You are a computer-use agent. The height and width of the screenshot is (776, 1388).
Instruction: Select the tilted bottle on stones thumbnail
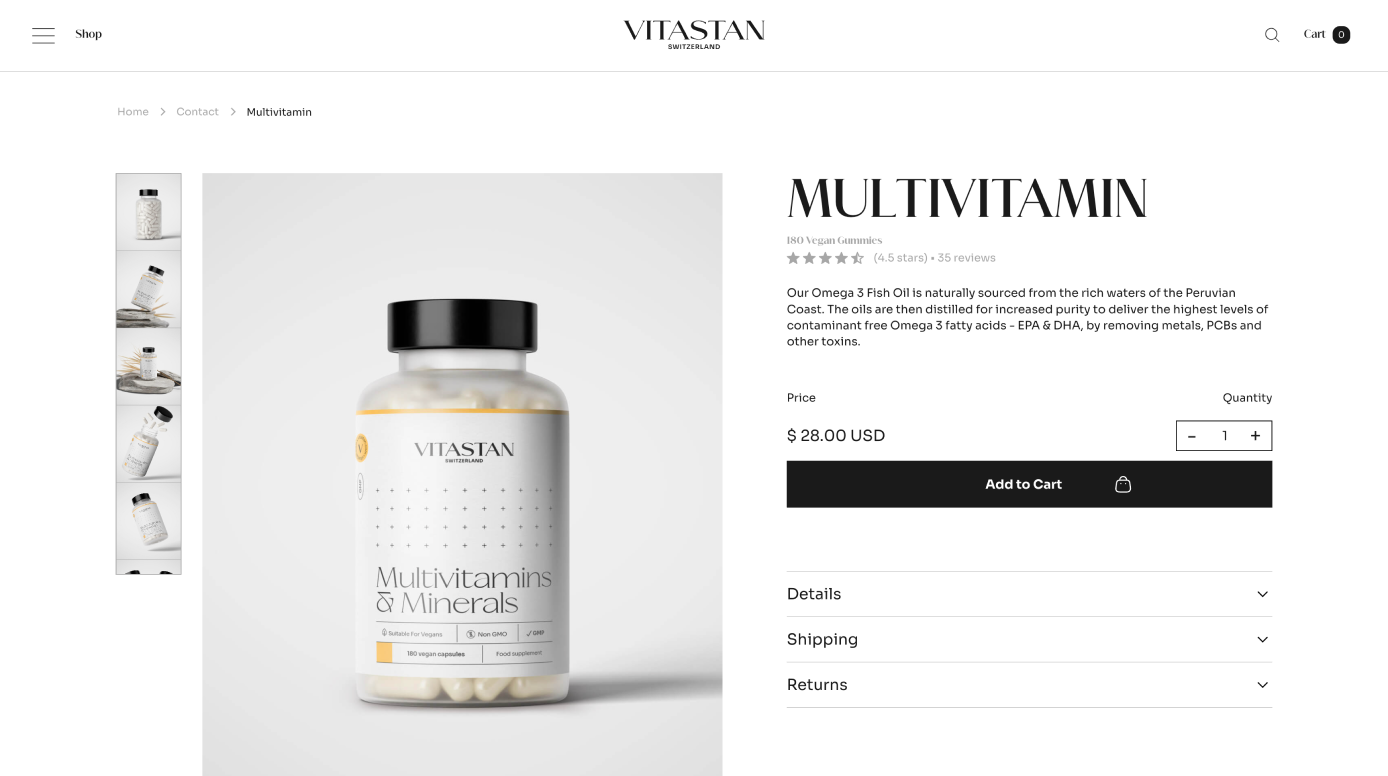pos(149,289)
